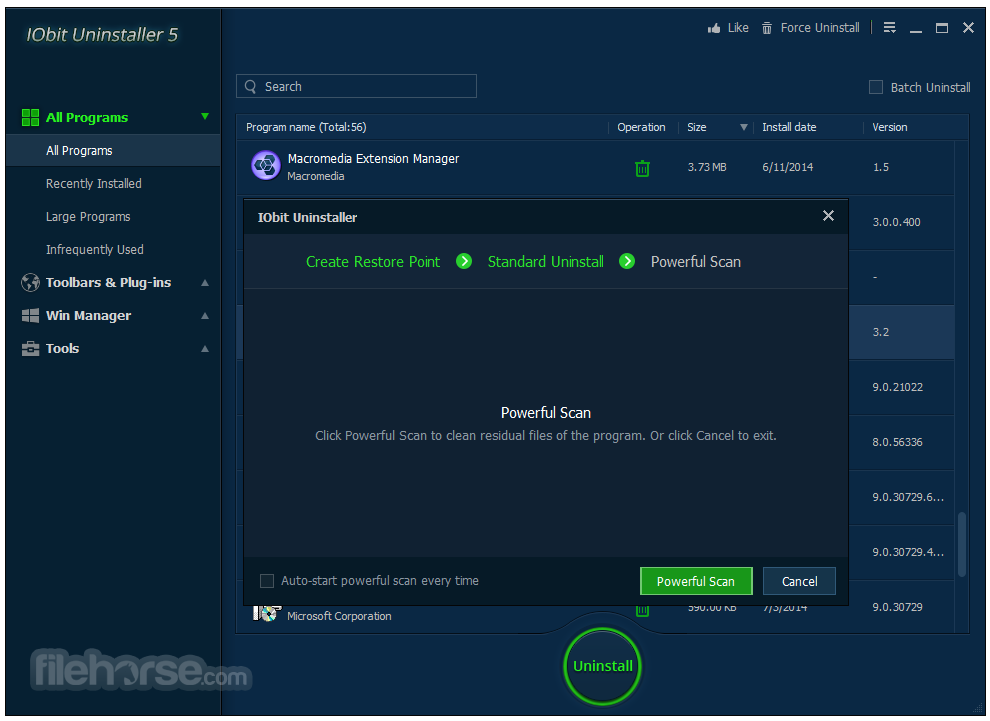The height and width of the screenshot is (721, 990).
Task: Go to Create Restore Point step
Action: tap(373, 262)
